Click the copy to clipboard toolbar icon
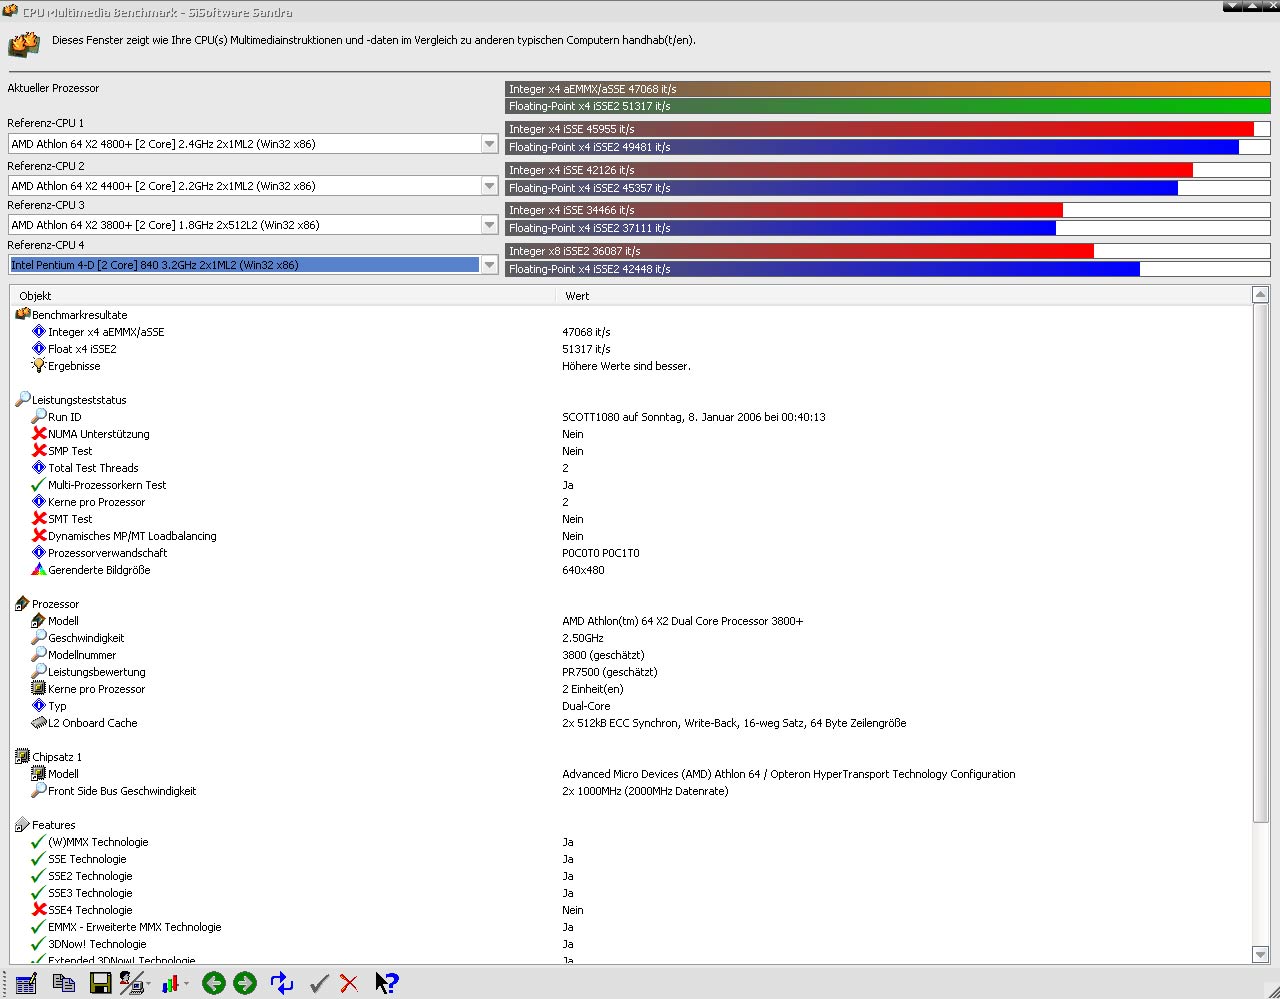The height and width of the screenshot is (999, 1280). 64,984
